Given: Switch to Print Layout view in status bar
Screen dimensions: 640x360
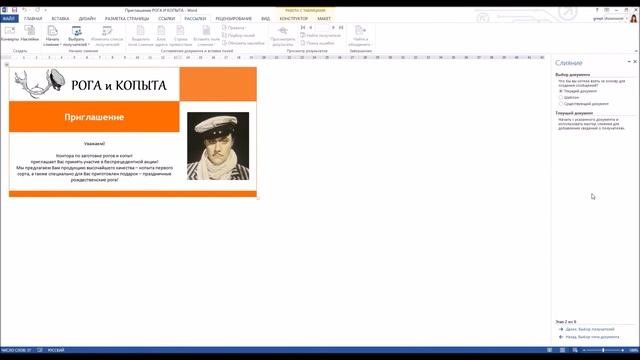Looking at the screenshot, I should (562, 350).
